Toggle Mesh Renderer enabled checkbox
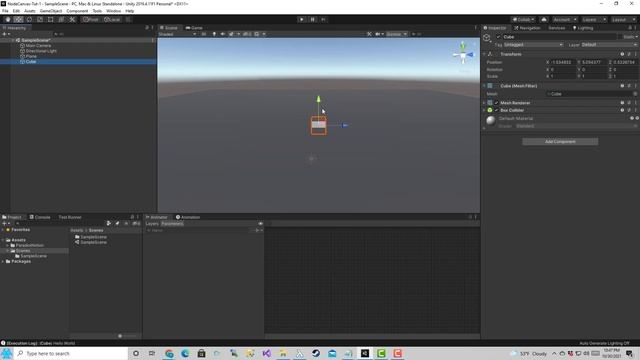Screen dimensions: 640x360 [497, 103]
